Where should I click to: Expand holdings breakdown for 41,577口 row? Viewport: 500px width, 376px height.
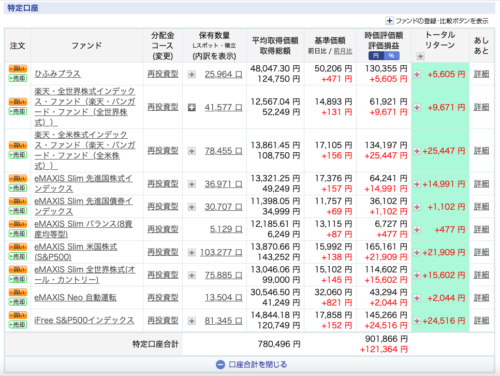click(x=192, y=107)
